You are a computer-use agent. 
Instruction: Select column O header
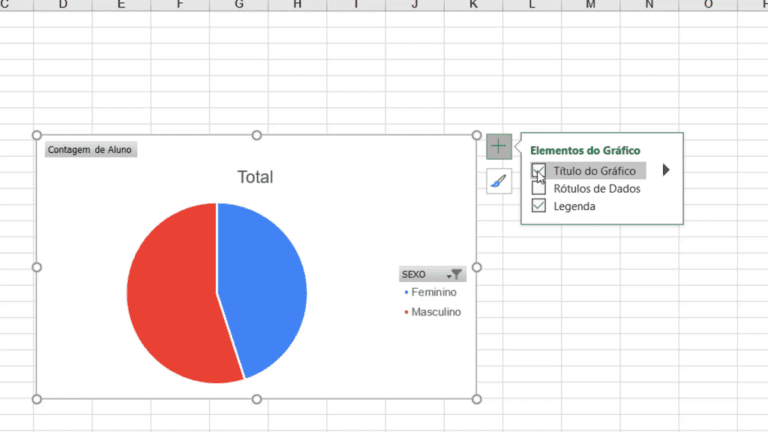tap(708, 5)
